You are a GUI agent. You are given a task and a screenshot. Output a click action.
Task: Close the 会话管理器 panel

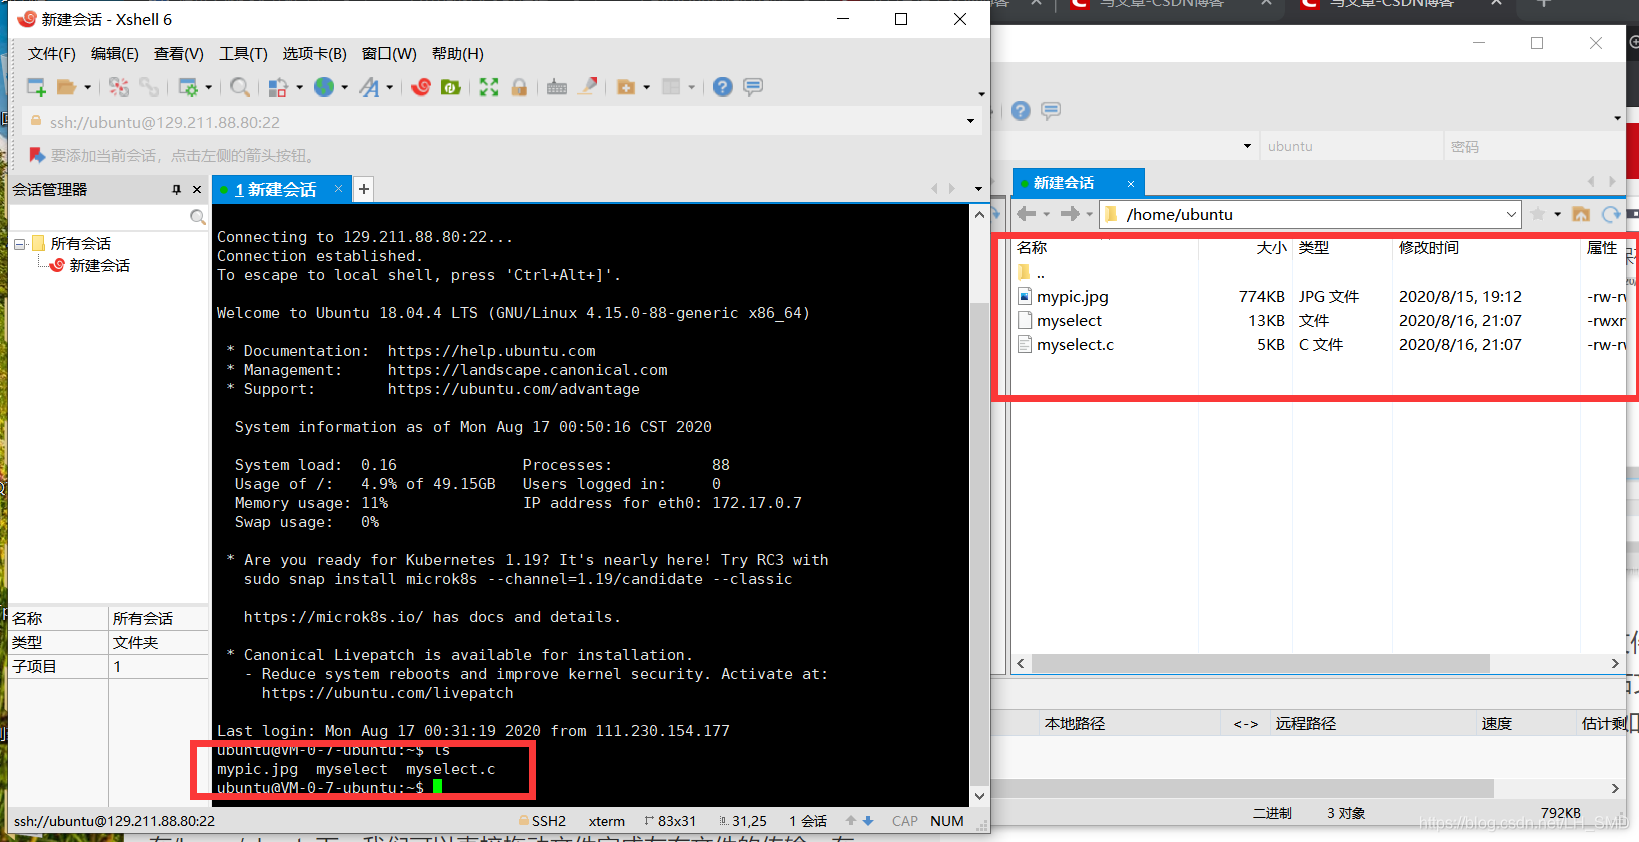[197, 189]
